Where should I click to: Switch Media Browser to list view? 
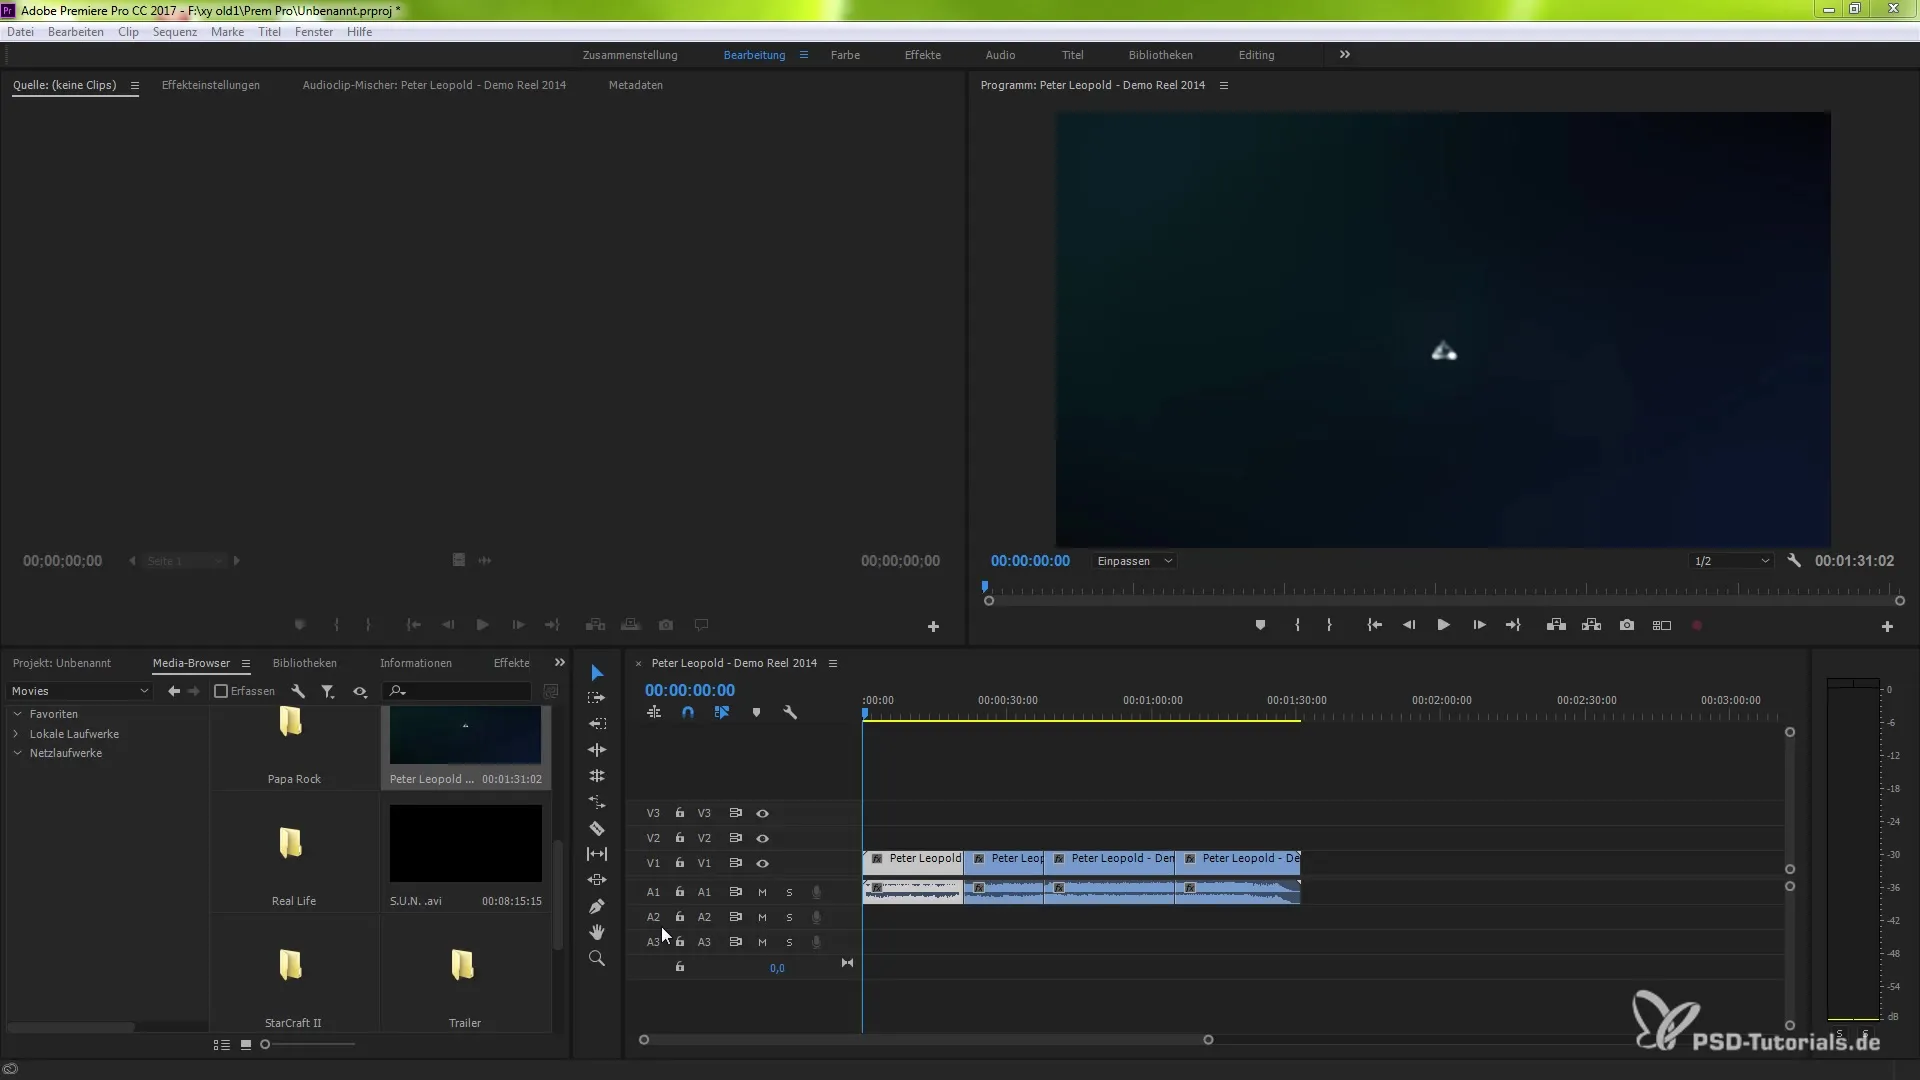coord(221,1044)
